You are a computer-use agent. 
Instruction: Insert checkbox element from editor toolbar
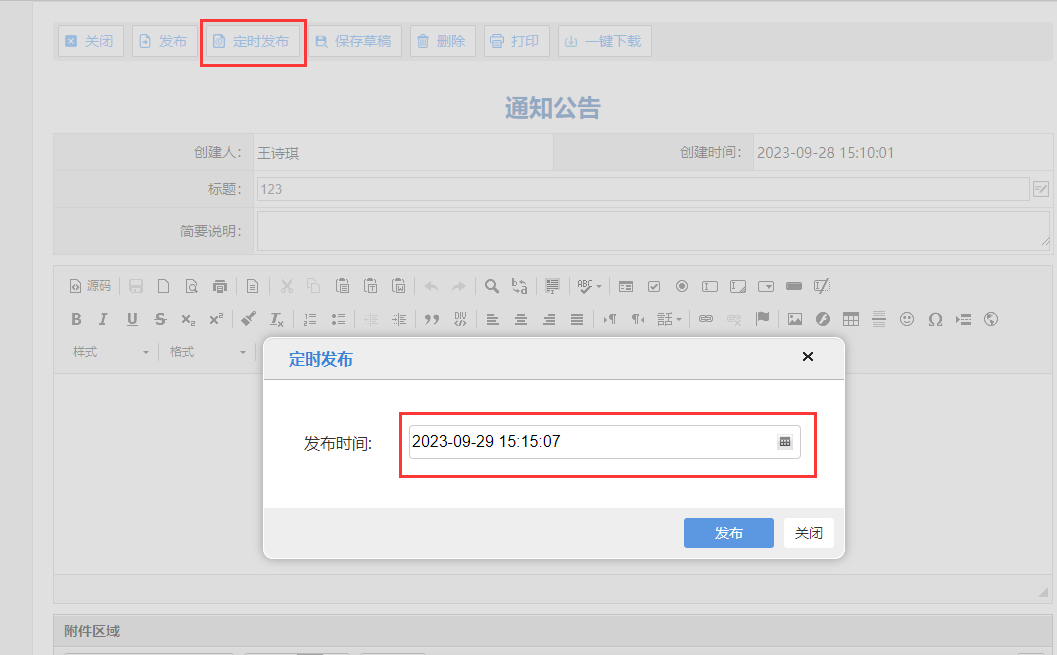[654, 286]
